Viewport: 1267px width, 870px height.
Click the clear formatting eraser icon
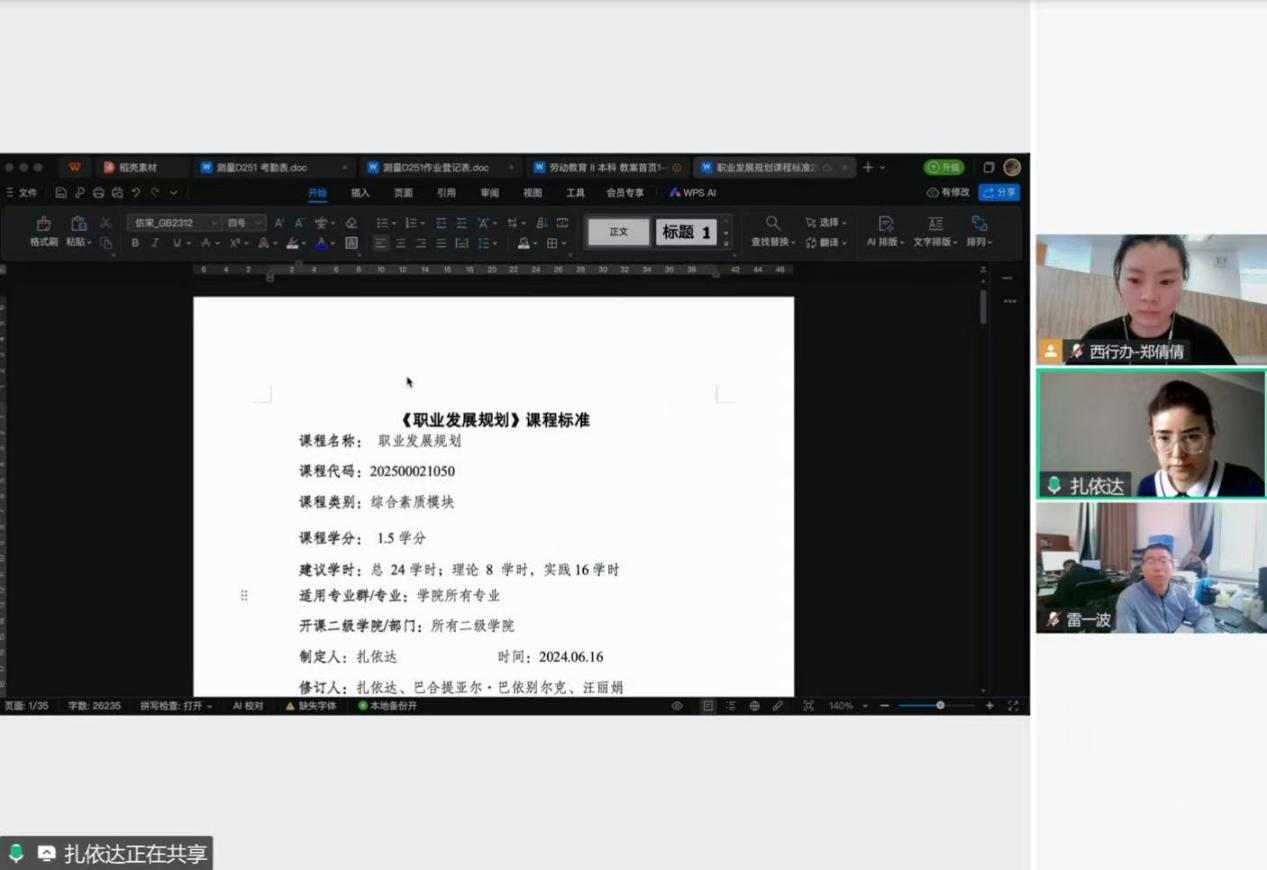(x=351, y=223)
